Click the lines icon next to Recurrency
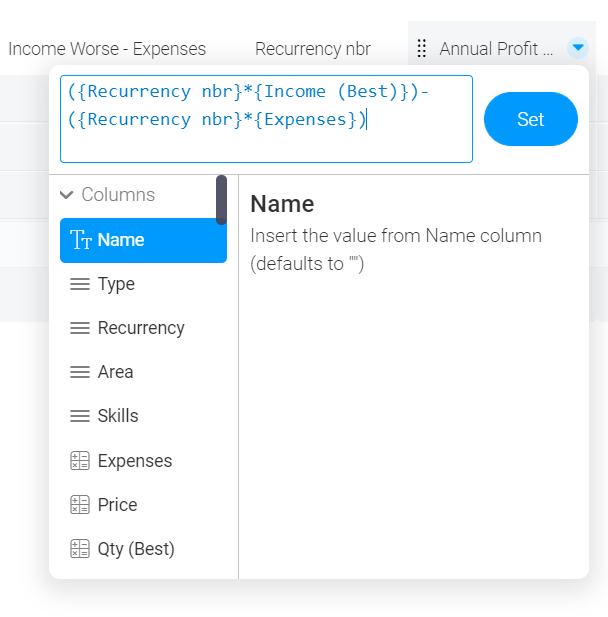Viewport: 608px width, 617px height. [80, 328]
